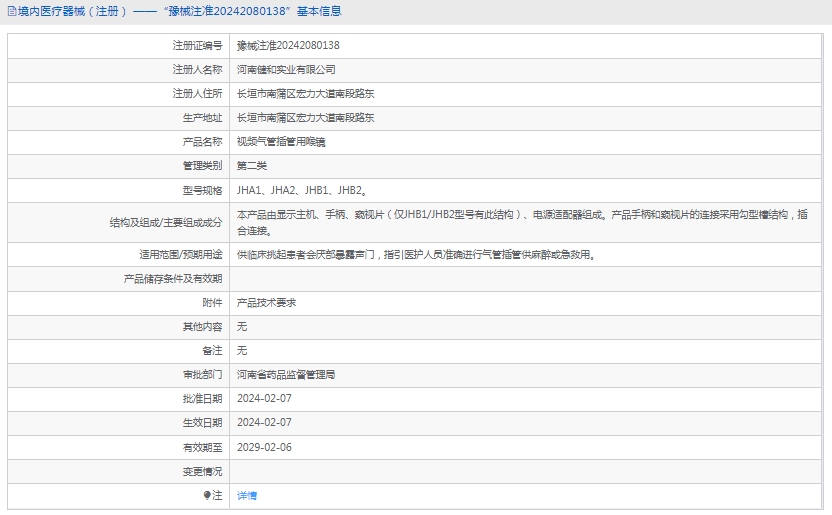The width and height of the screenshot is (832, 515).
Task: Click the 生产地址 row label
Action: 203,118
